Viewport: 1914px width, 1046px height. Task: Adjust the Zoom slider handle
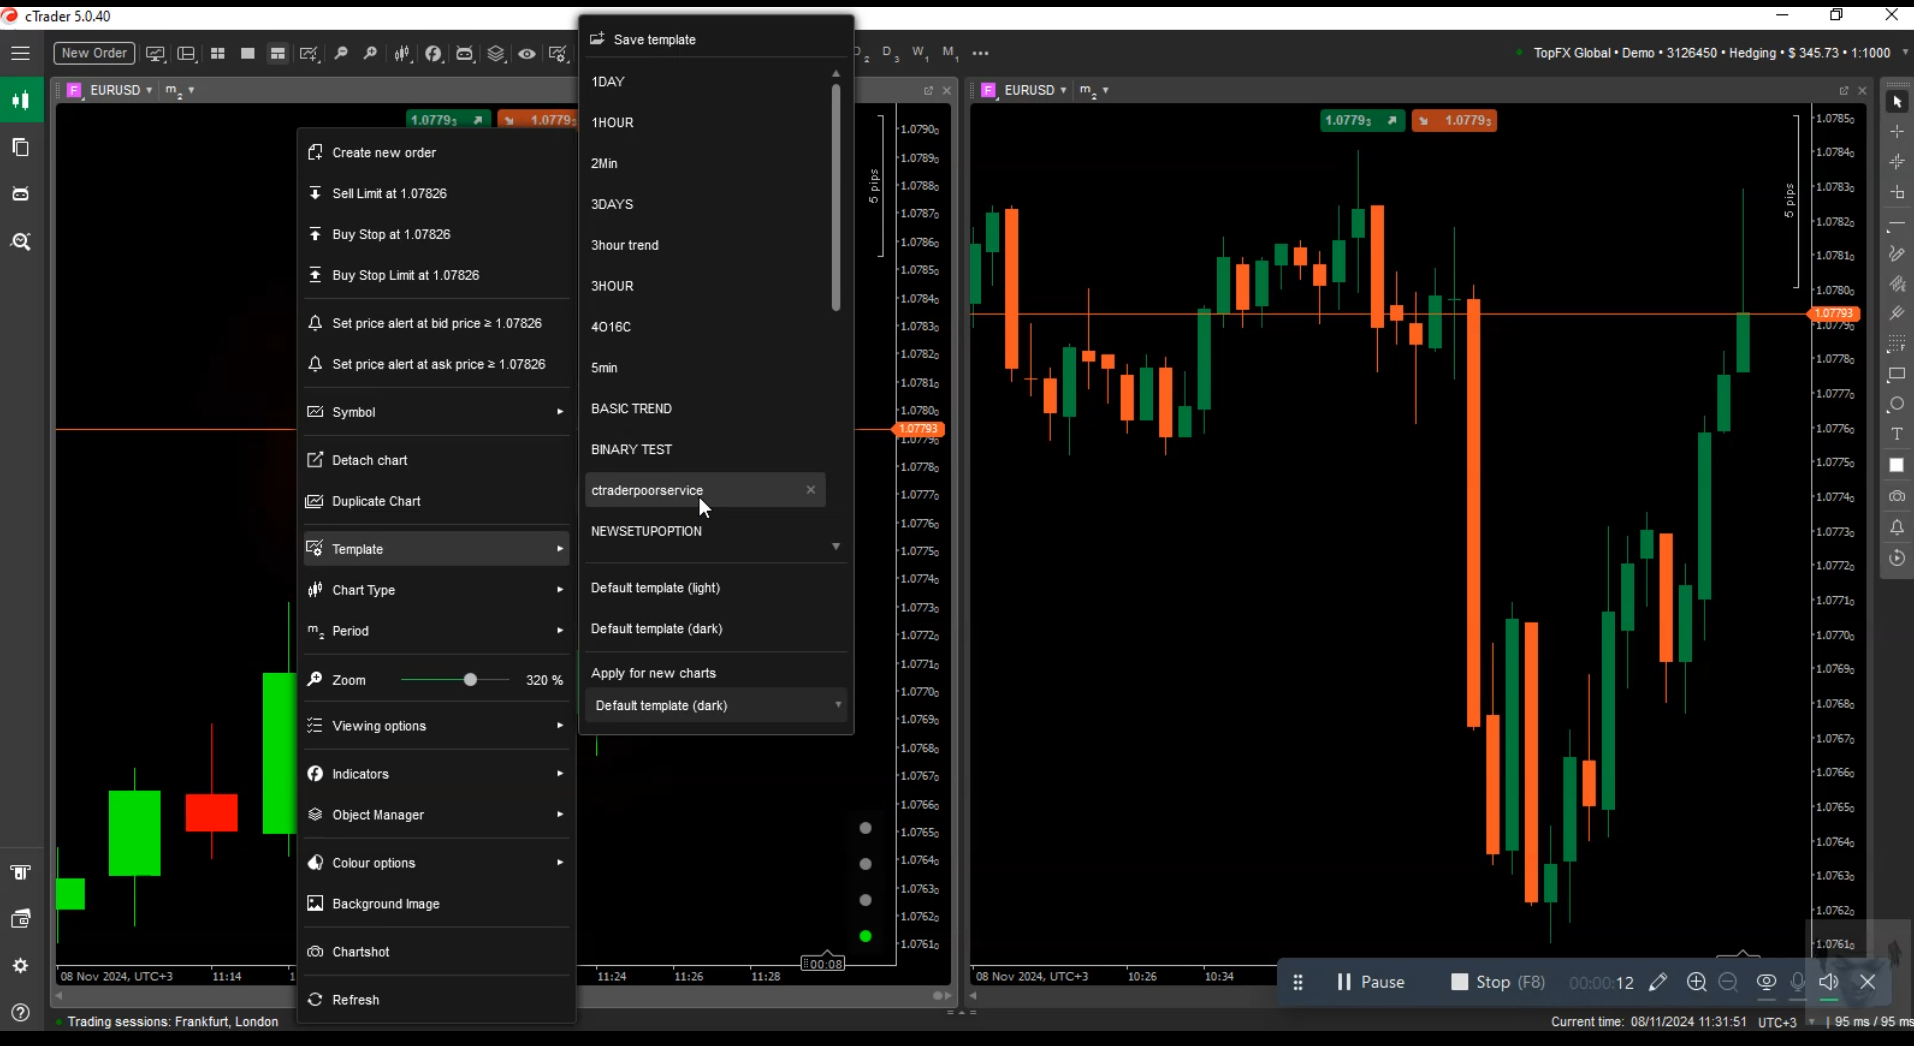(x=470, y=680)
